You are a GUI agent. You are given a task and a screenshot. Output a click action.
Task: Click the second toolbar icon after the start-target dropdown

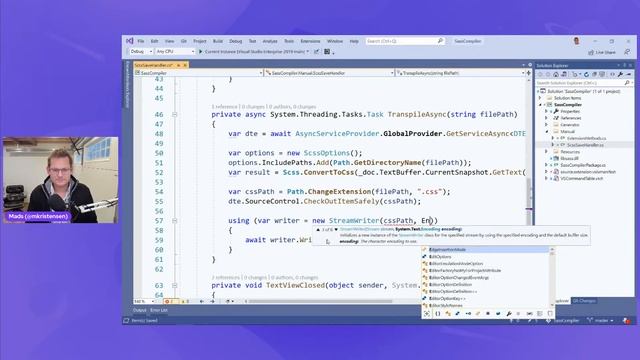pyautogui.click(x=327, y=52)
